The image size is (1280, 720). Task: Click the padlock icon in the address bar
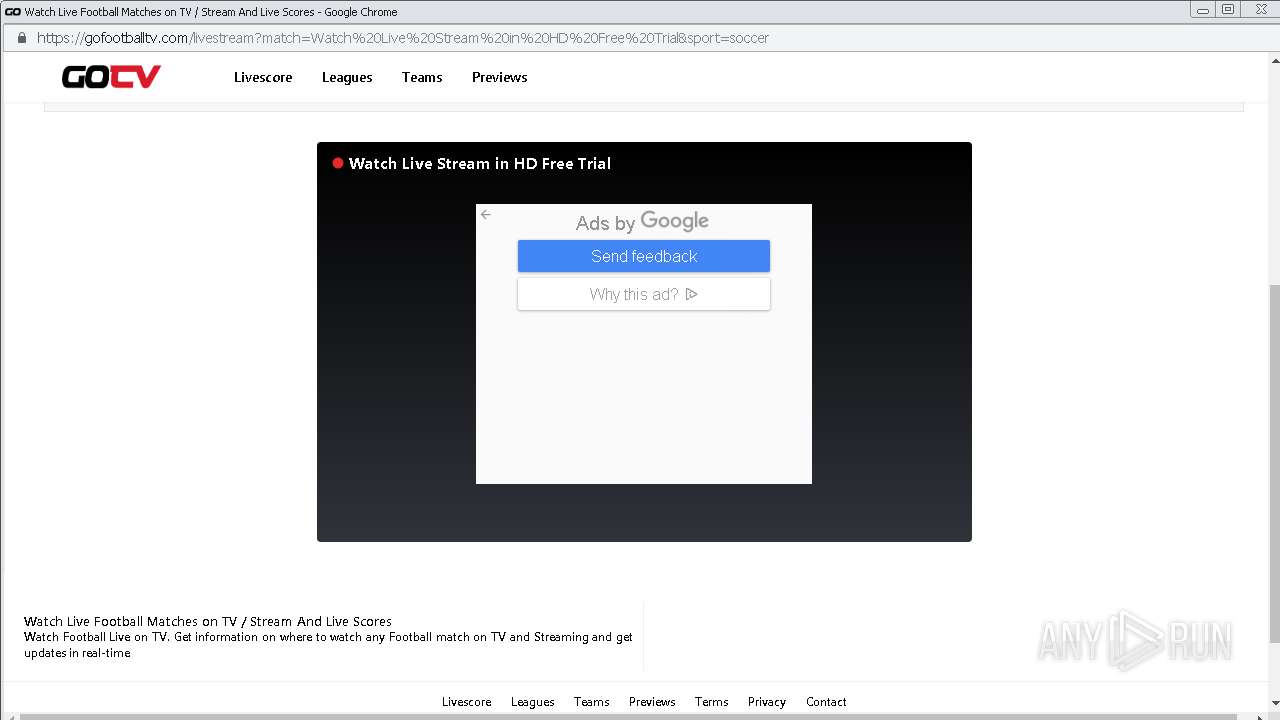21,38
